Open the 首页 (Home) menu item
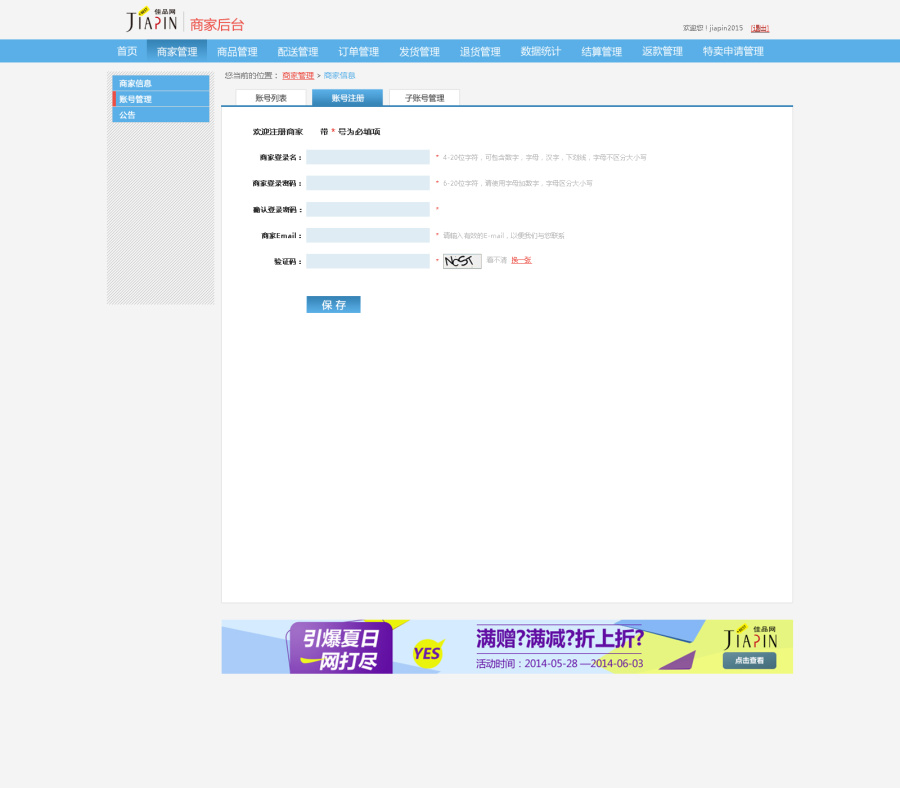Viewport: 900px width, 788px height. coord(126,50)
